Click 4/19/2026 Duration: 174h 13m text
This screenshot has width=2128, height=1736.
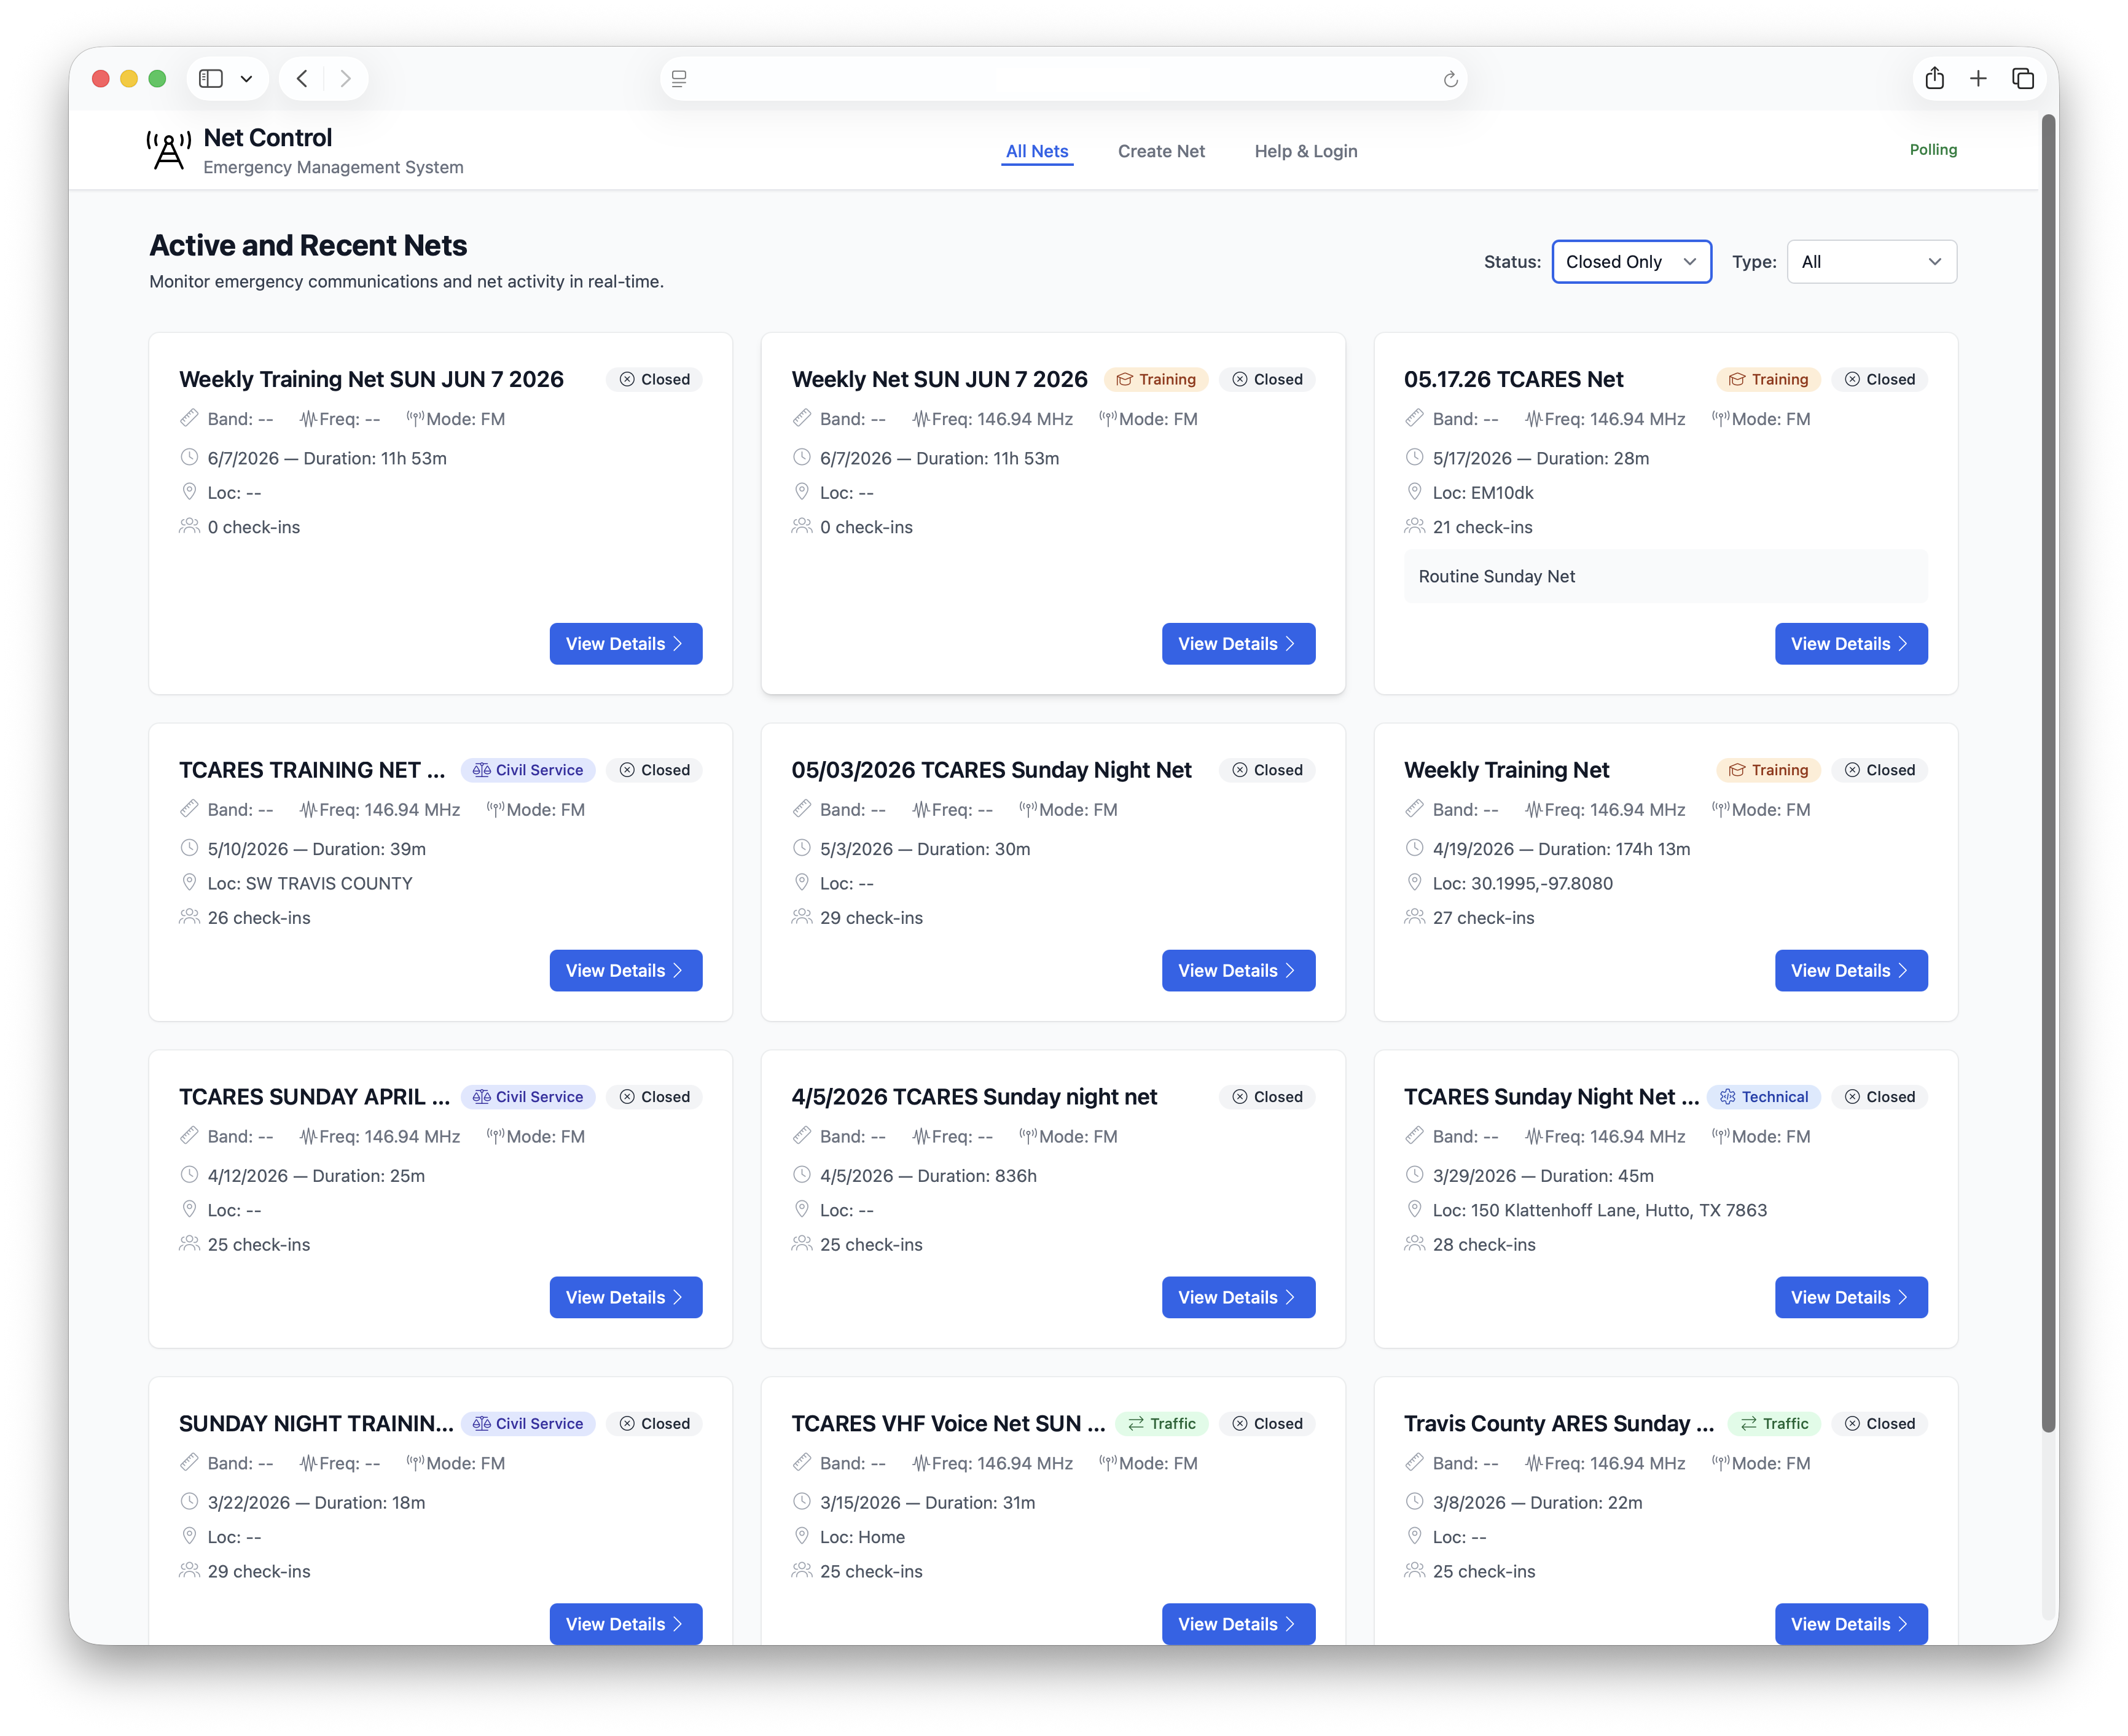[x=1561, y=849]
